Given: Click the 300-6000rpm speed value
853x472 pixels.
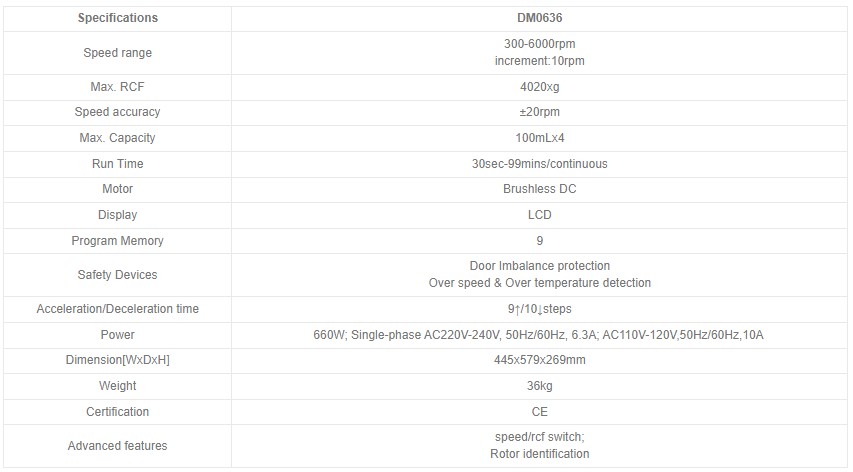Looking at the screenshot, I should (x=539, y=44).
